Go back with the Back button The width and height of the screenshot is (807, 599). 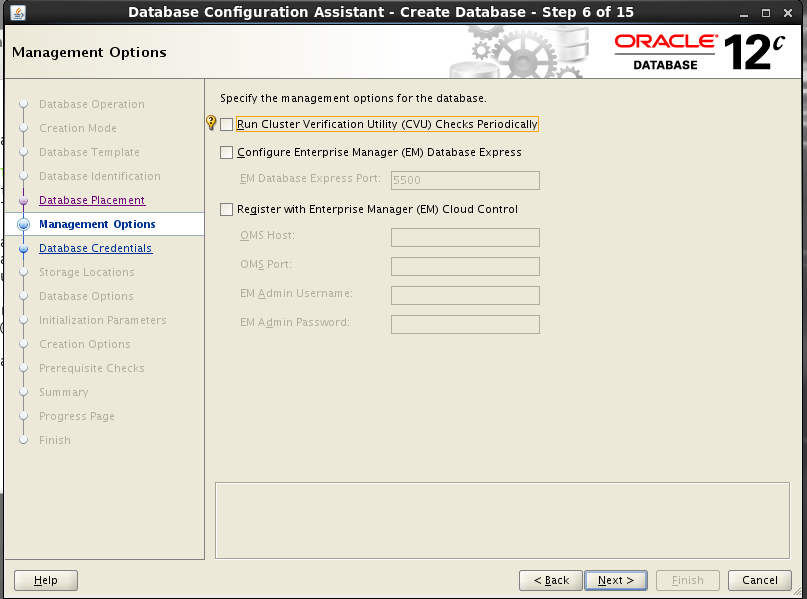551,580
